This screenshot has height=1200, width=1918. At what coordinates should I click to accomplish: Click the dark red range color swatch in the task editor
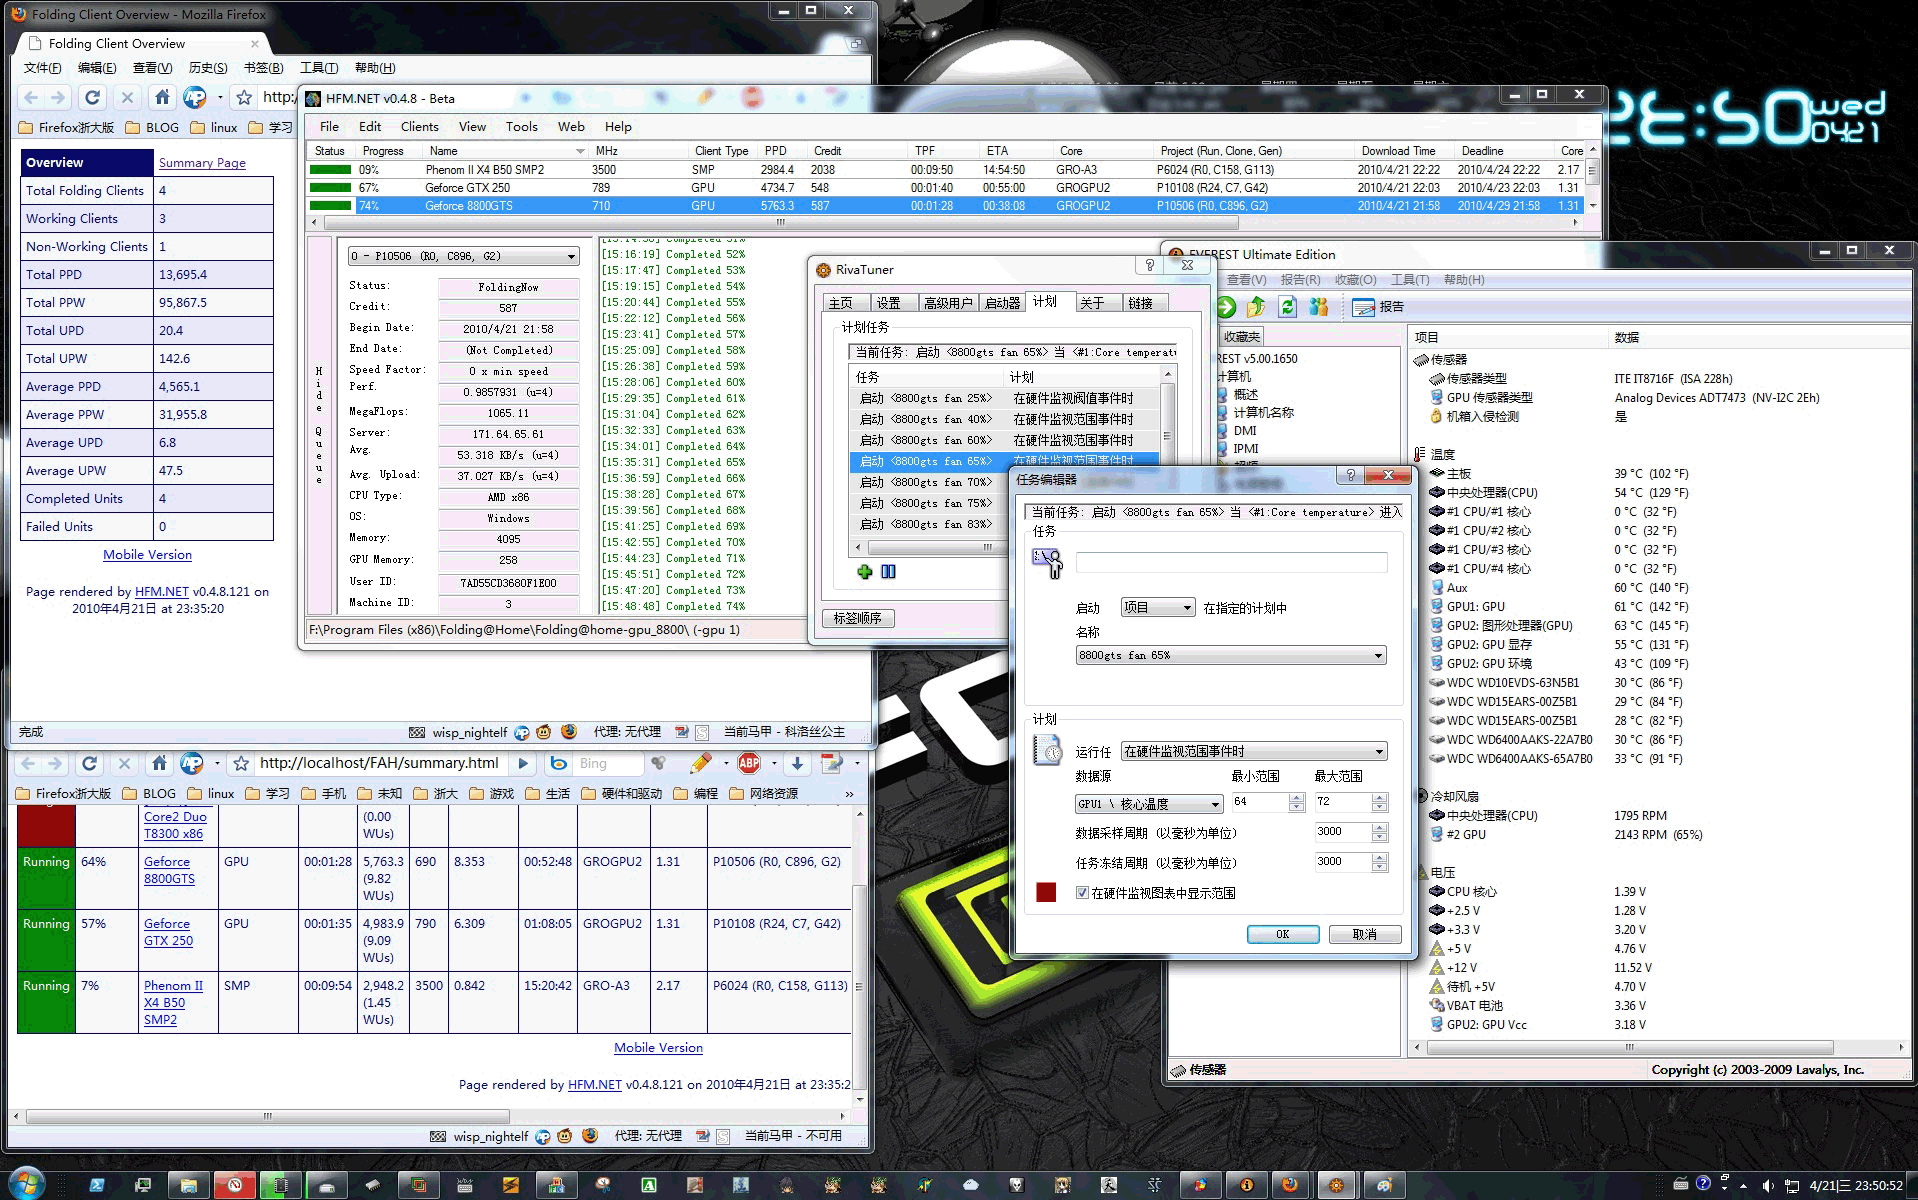[x=1046, y=892]
